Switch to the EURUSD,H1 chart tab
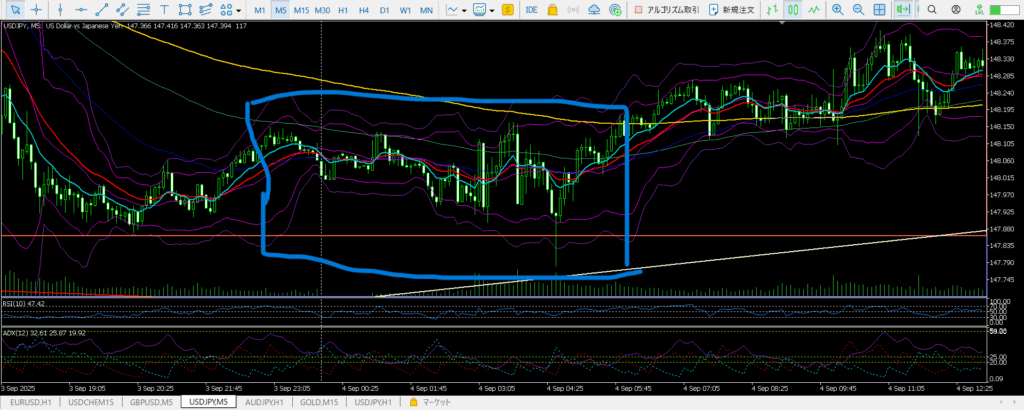Image resolution: width=1024 pixels, height=410 pixels. [29, 402]
